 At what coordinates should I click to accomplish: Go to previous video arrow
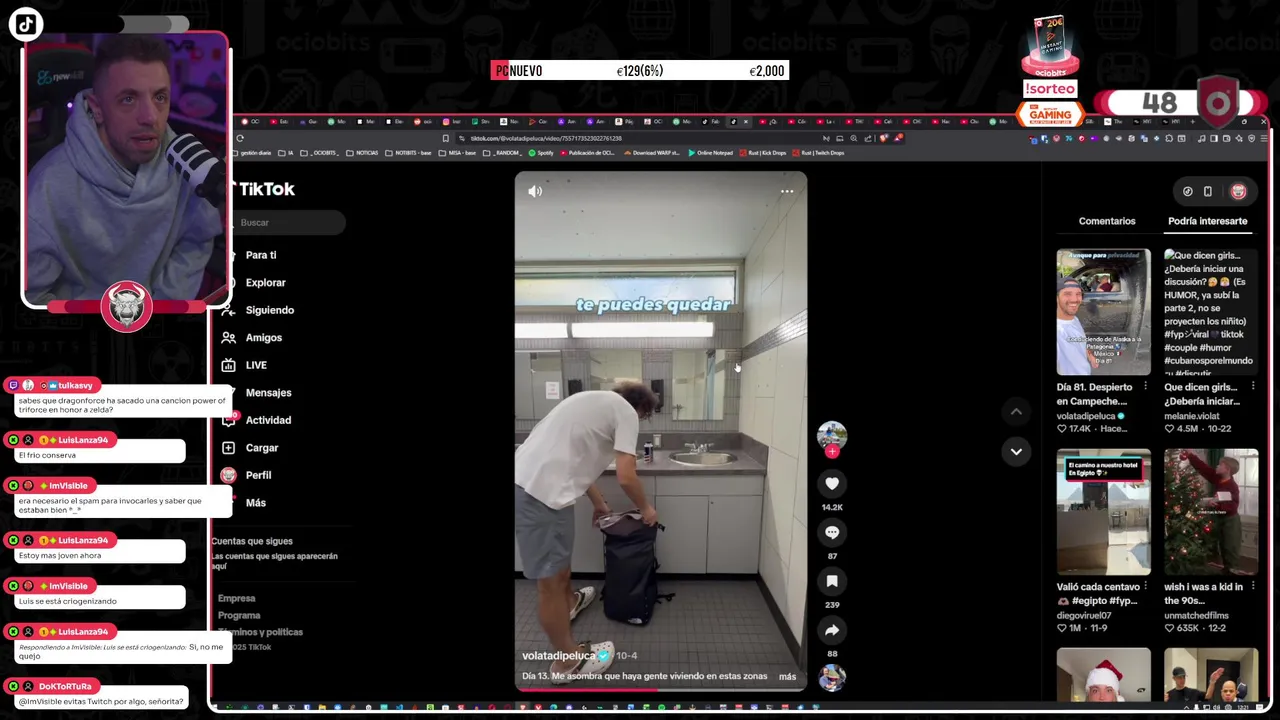(x=1016, y=411)
